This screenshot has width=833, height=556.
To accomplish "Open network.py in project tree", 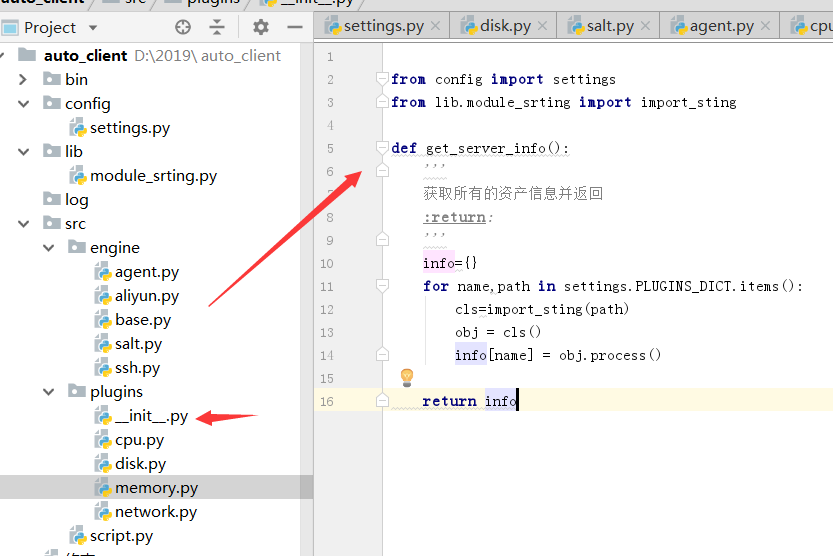I will click(x=156, y=512).
